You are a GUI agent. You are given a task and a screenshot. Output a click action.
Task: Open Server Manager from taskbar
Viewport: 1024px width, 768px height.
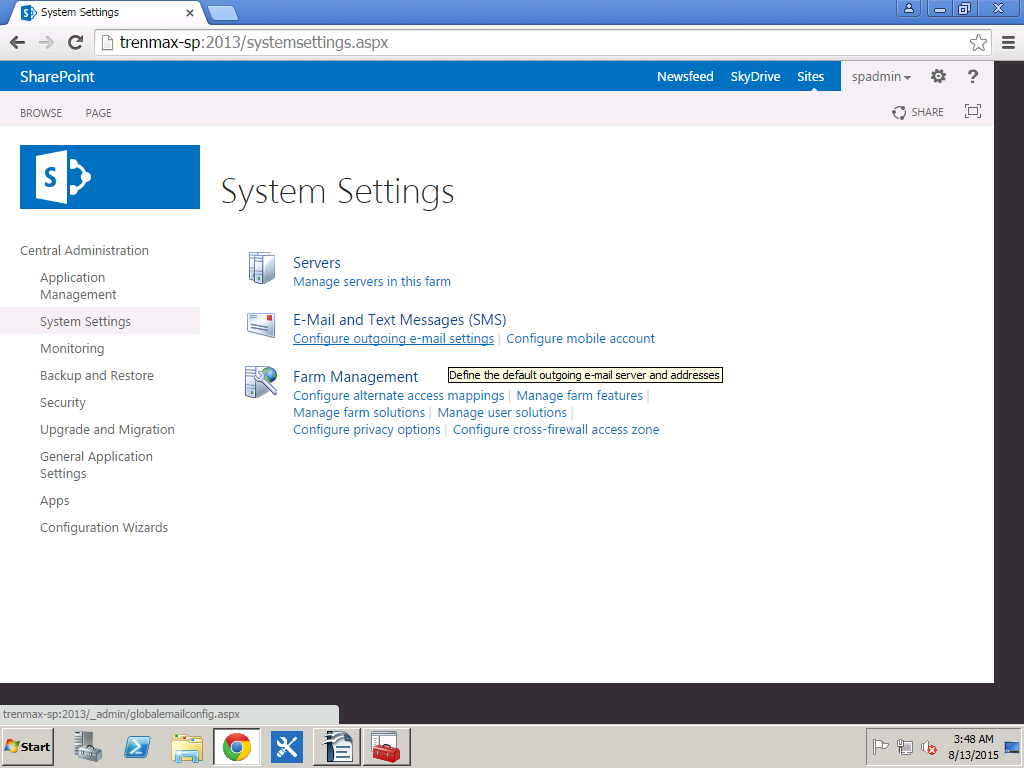[88, 746]
